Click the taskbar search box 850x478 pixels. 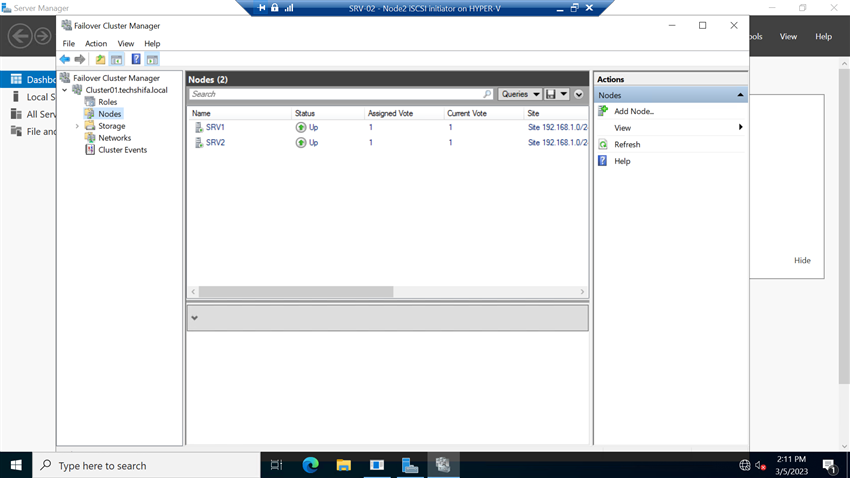tap(146, 466)
